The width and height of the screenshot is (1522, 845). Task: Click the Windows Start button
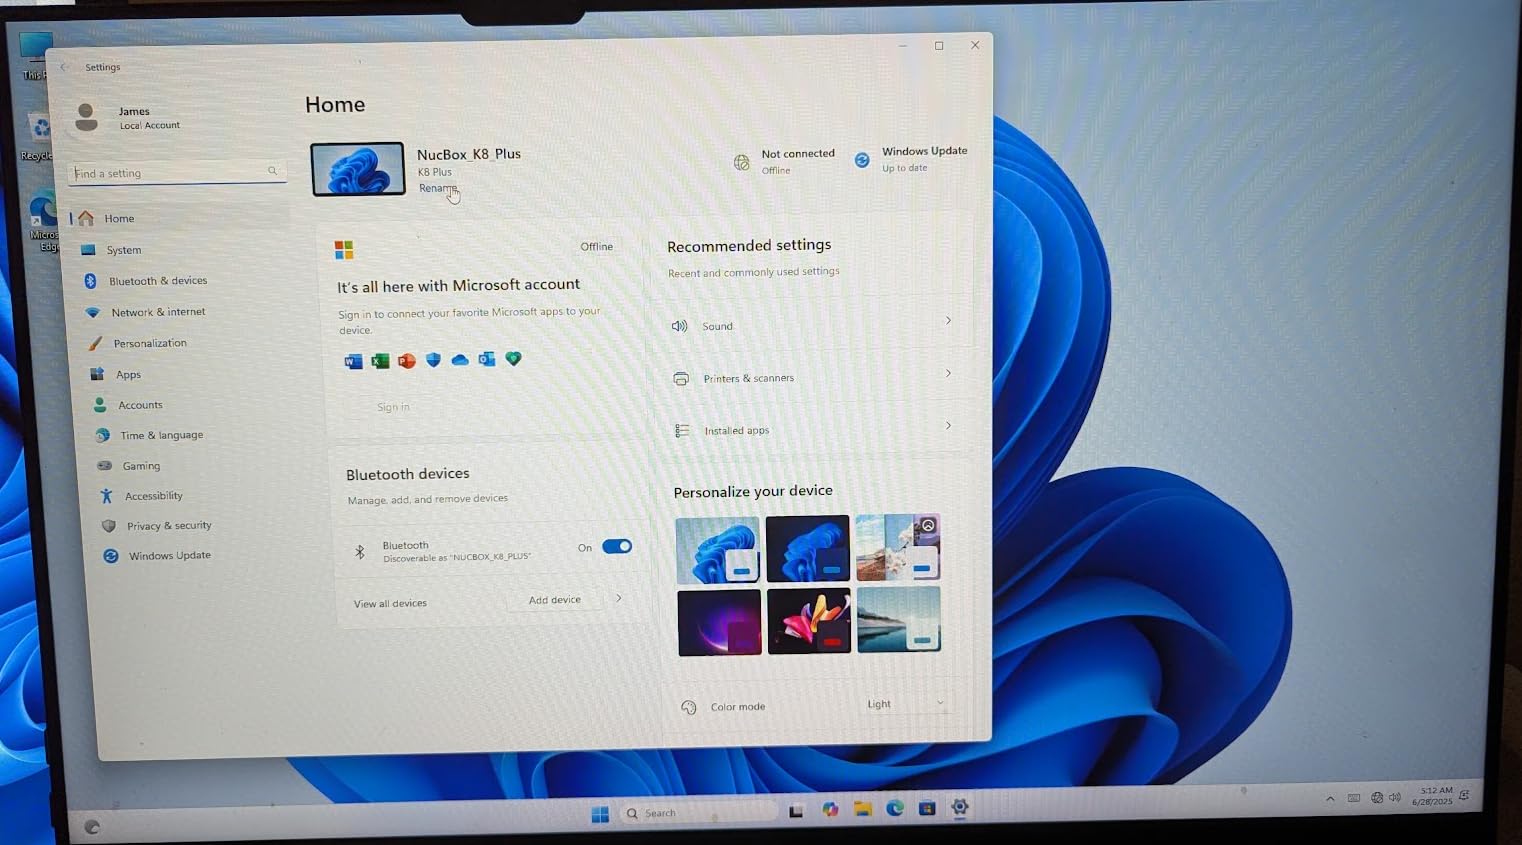[600, 814]
